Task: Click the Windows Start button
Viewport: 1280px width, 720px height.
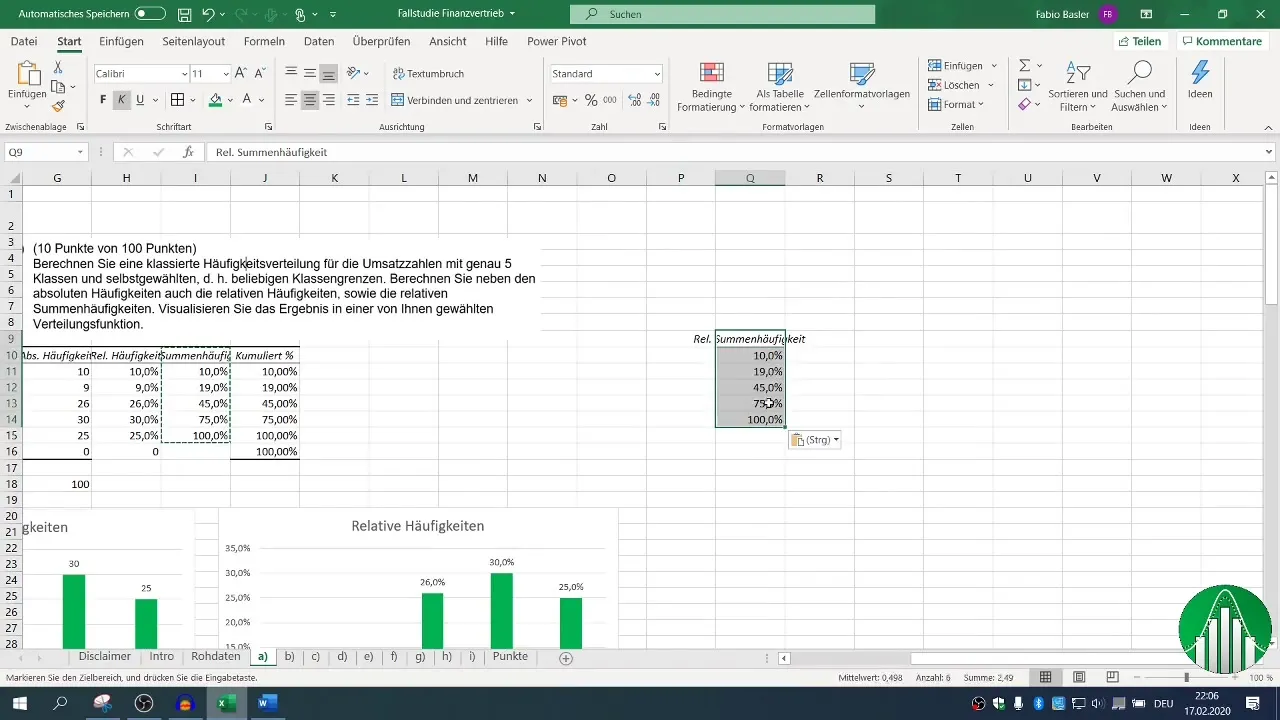Action: click(20, 704)
